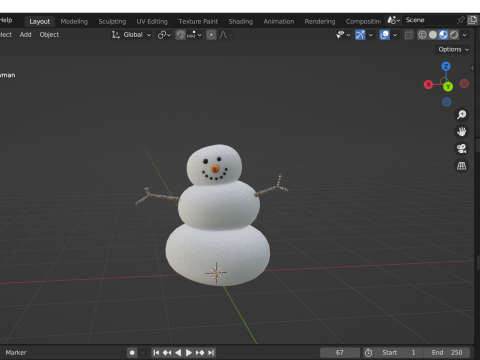Viewport: 480px width, 360px height.
Task: Click the transform orientation axes icon
Action: (x=115, y=35)
